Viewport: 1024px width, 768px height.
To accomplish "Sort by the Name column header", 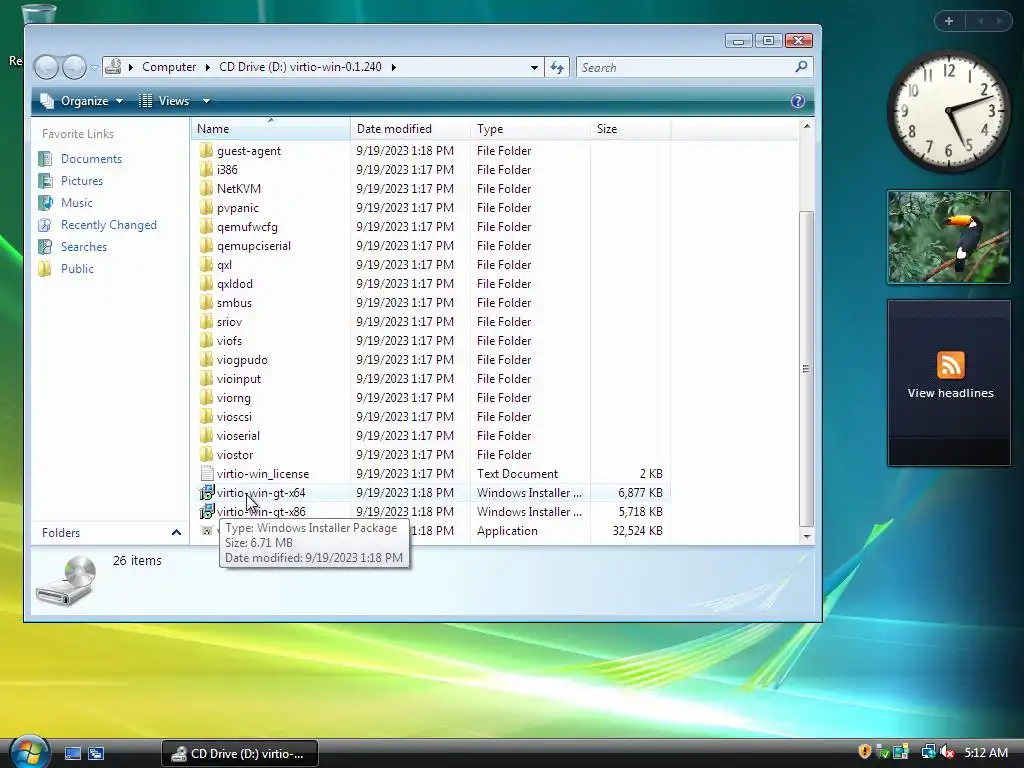I will pyautogui.click(x=270, y=129).
